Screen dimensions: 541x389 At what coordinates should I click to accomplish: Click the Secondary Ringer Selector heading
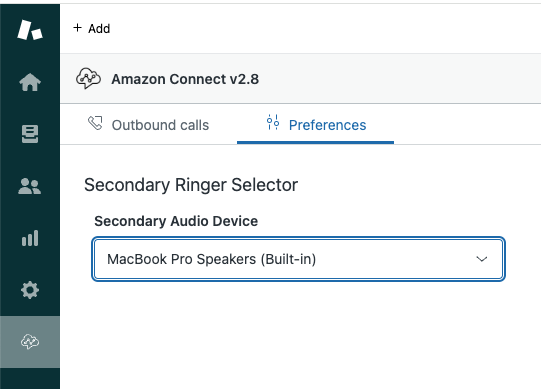click(x=191, y=185)
